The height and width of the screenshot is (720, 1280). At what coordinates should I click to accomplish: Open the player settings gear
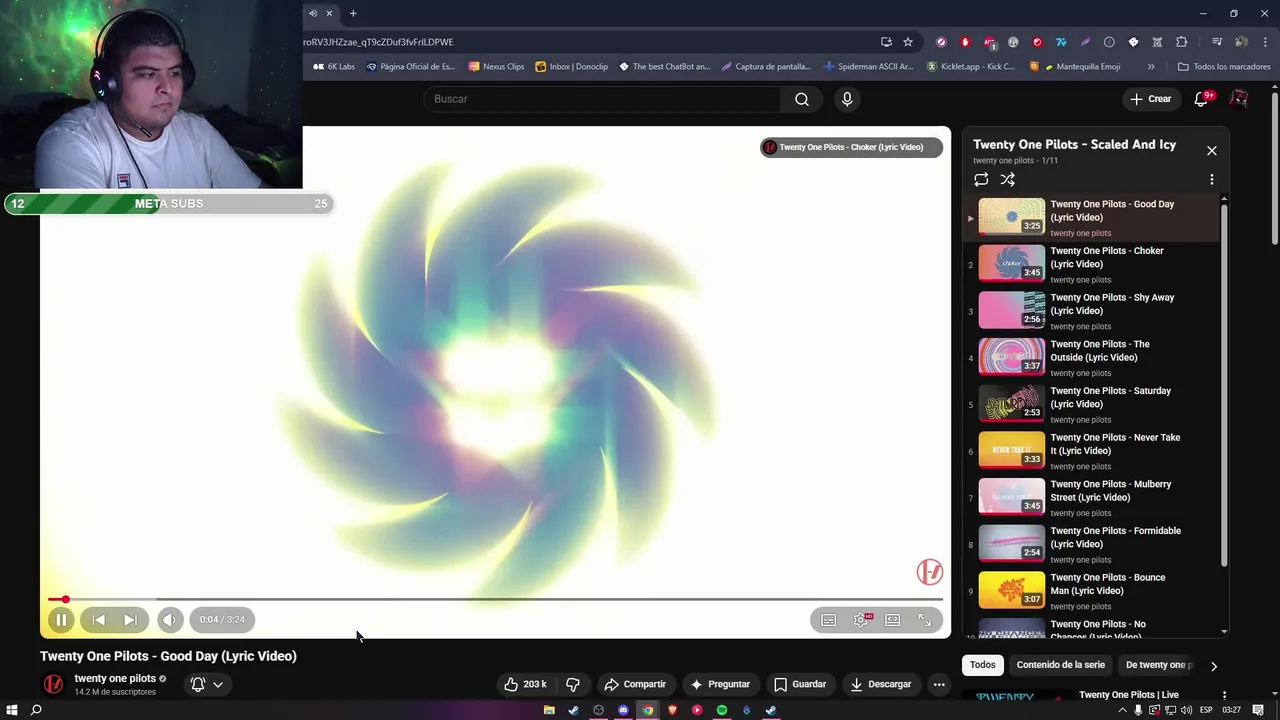(x=861, y=620)
